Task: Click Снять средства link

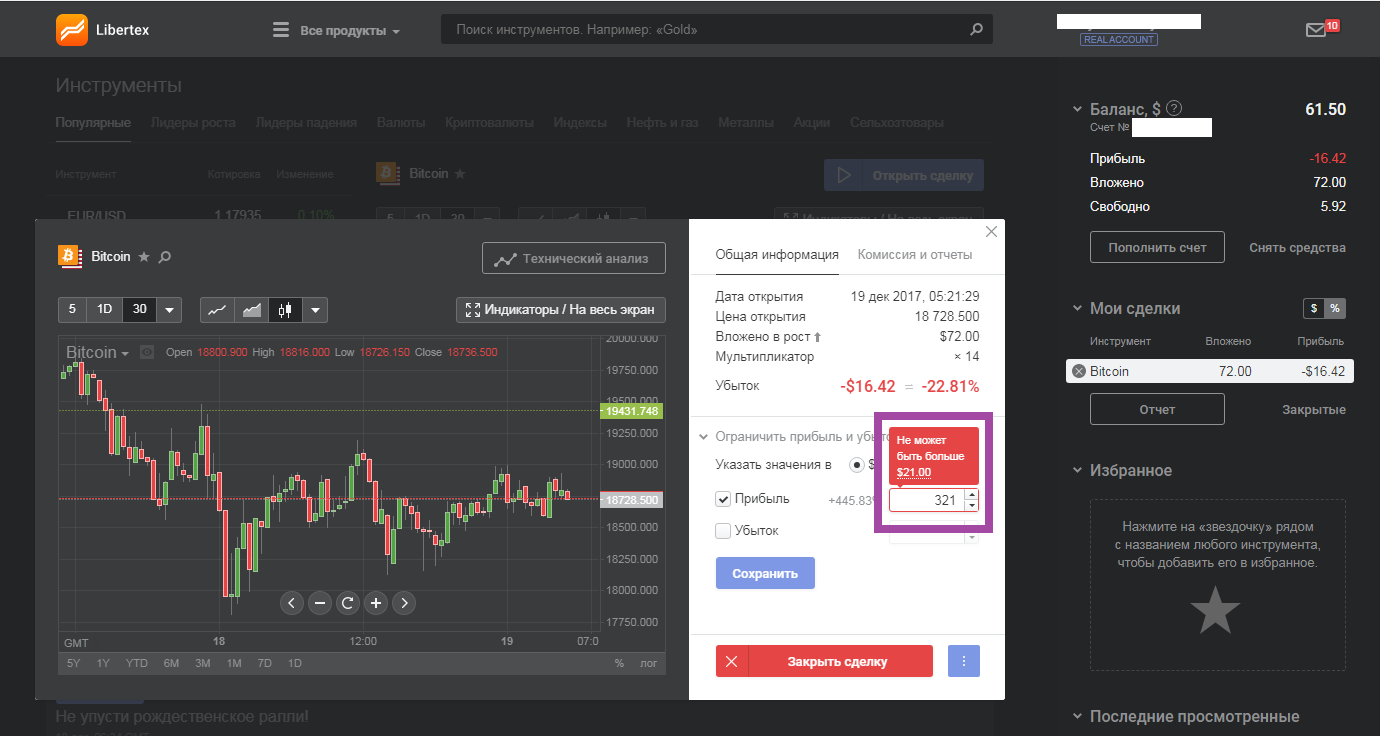Action: pos(1297,247)
